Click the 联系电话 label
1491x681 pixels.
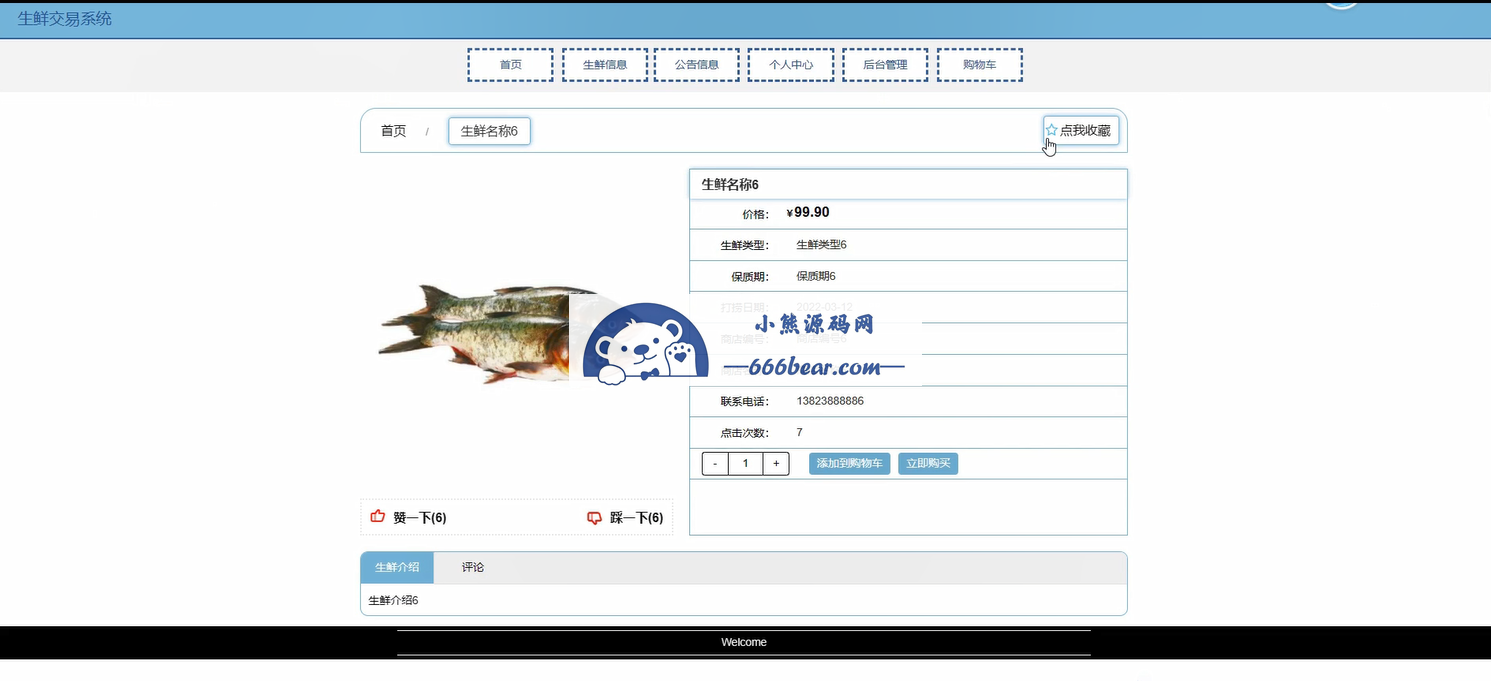[x=745, y=402]
